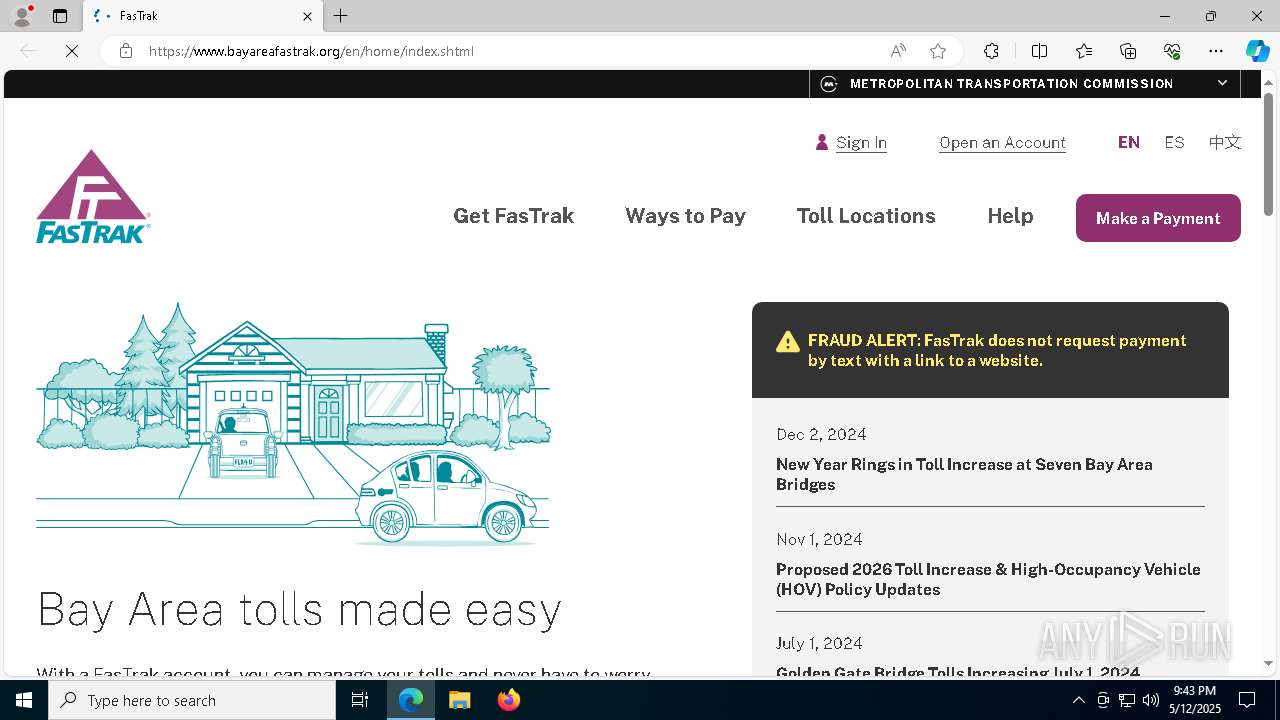Open Golden Gate Bridge Tolls Increasing article
The width and height of the screenshot is (1280, 720).
point(958,672)
